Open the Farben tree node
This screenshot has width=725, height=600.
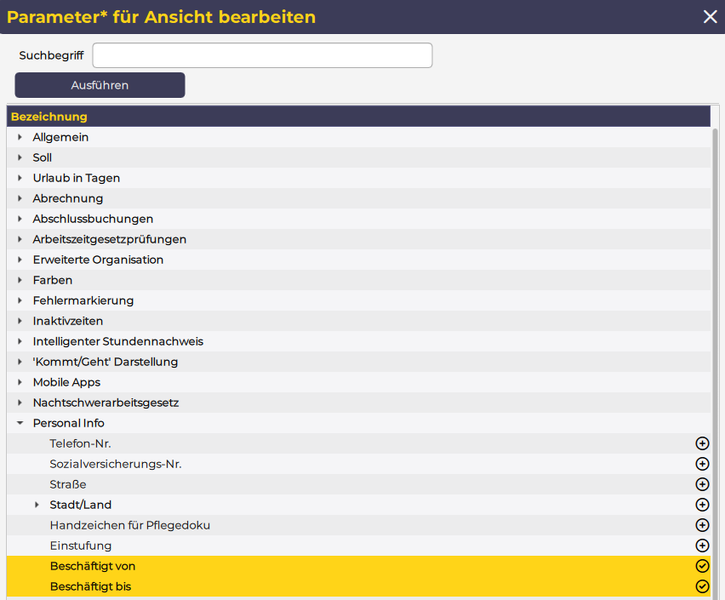[20, 280]
